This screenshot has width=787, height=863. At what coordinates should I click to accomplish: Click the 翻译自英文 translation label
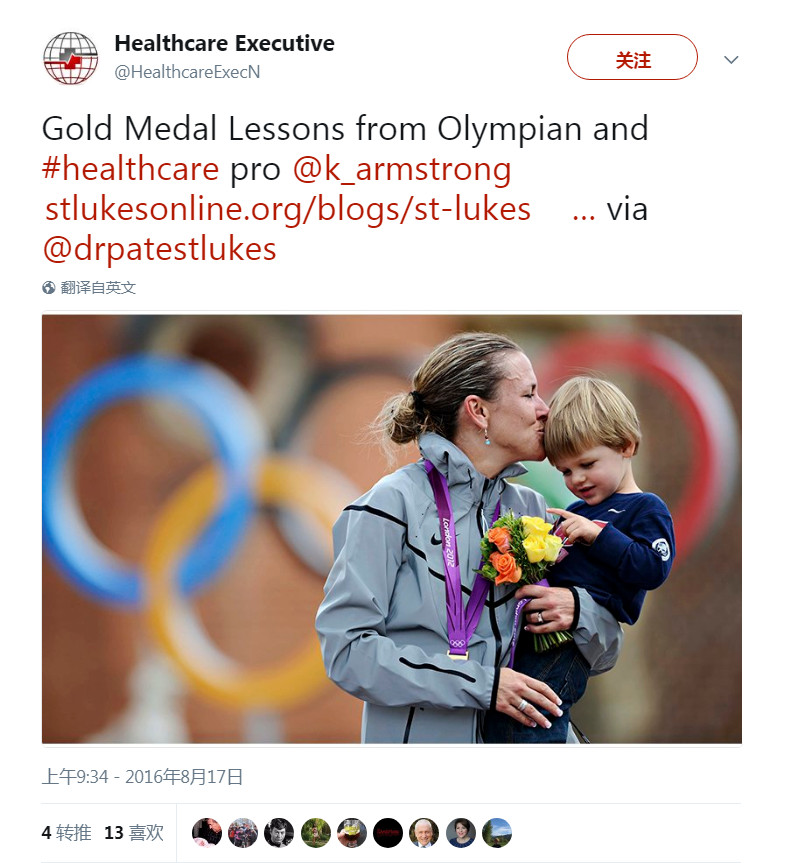tap(98, 288)
